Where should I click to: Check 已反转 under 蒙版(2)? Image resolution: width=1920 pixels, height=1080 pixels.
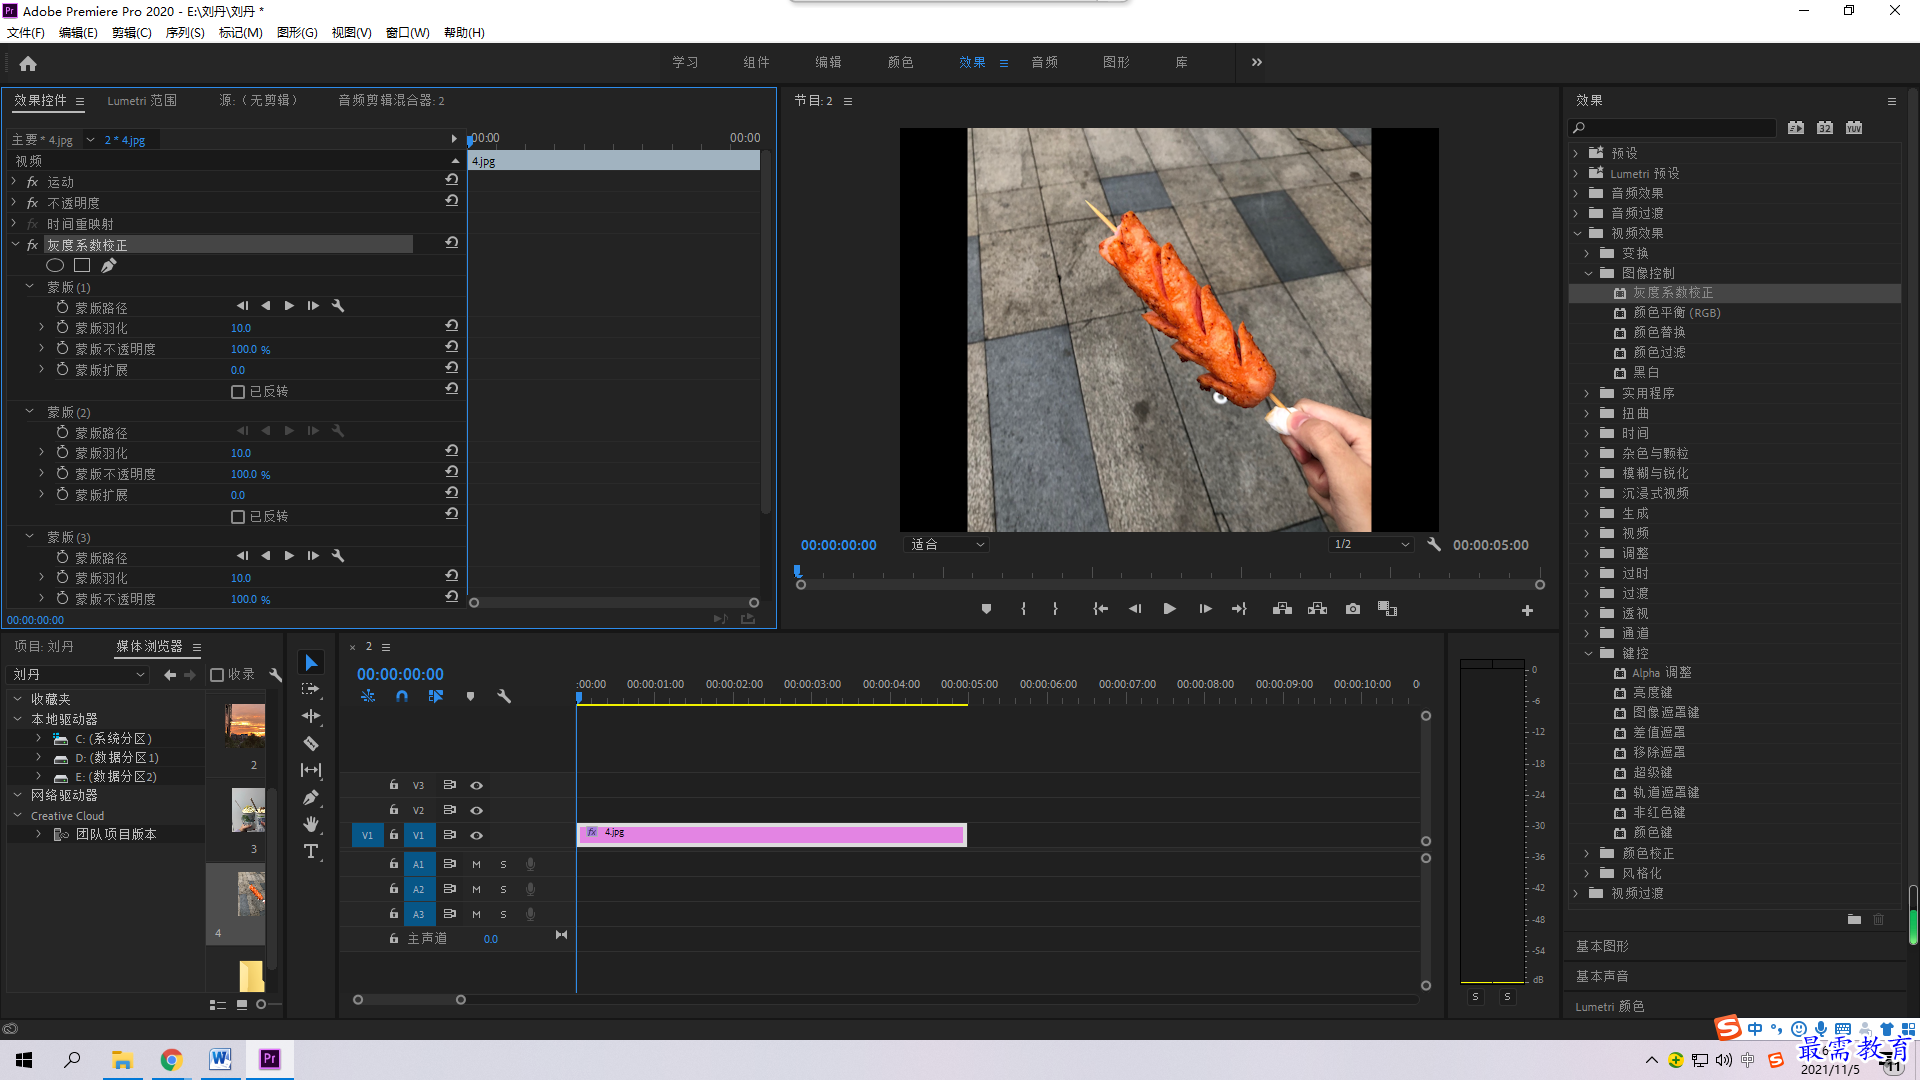238,517
